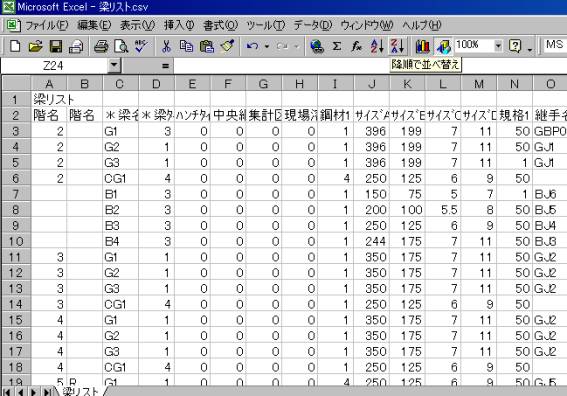The image size is (567, 396).
Task: Run the spelling check icon
Action: [141, 46]
